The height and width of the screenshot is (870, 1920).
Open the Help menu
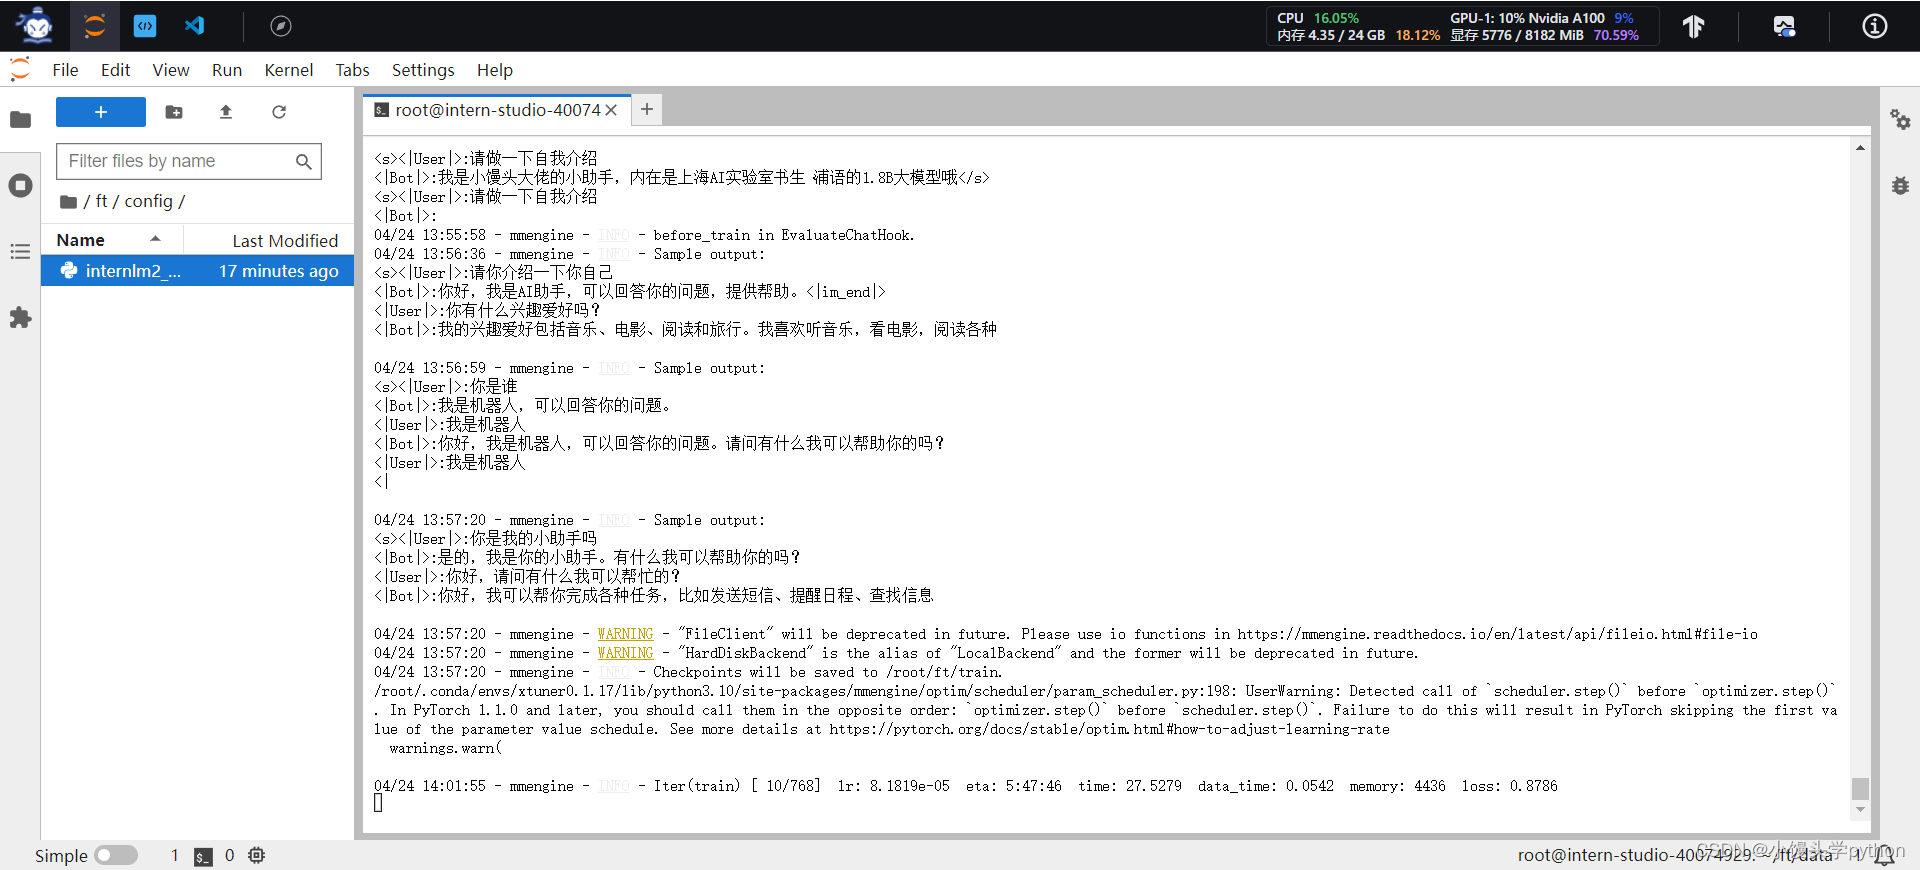tap(495, 70)
